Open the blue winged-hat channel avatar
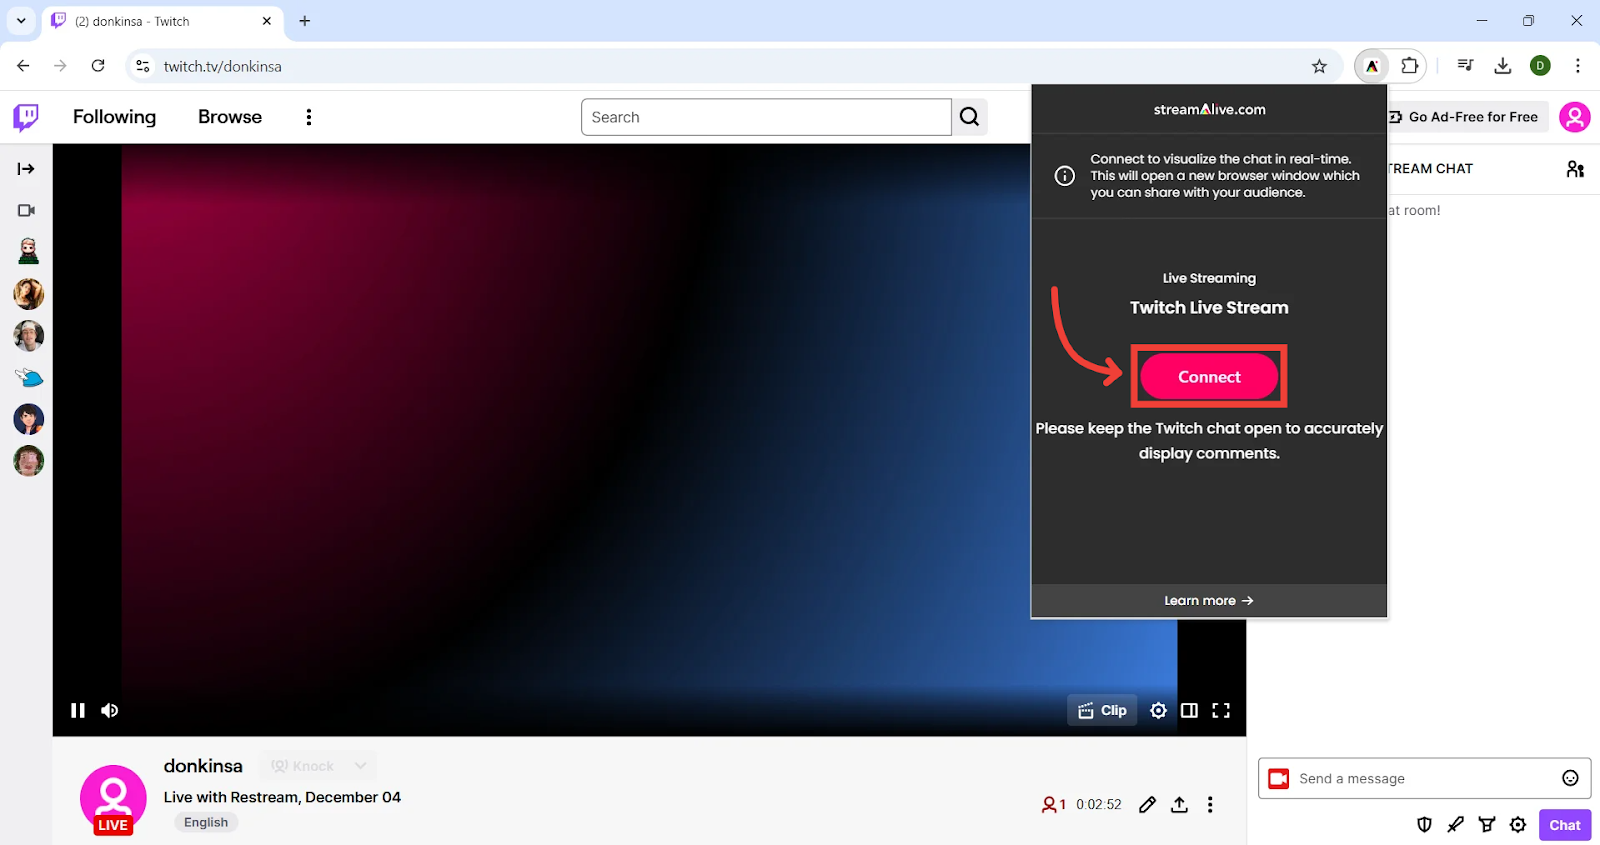This screenshot has height=845, width=1600. [x=29, y=377]
